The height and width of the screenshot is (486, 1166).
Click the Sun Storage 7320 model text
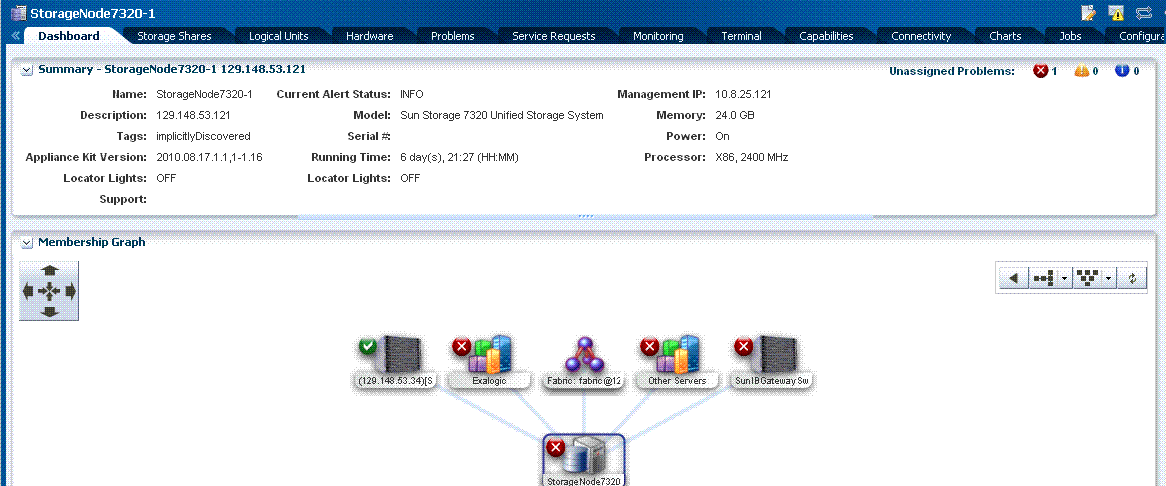[501, 115]
